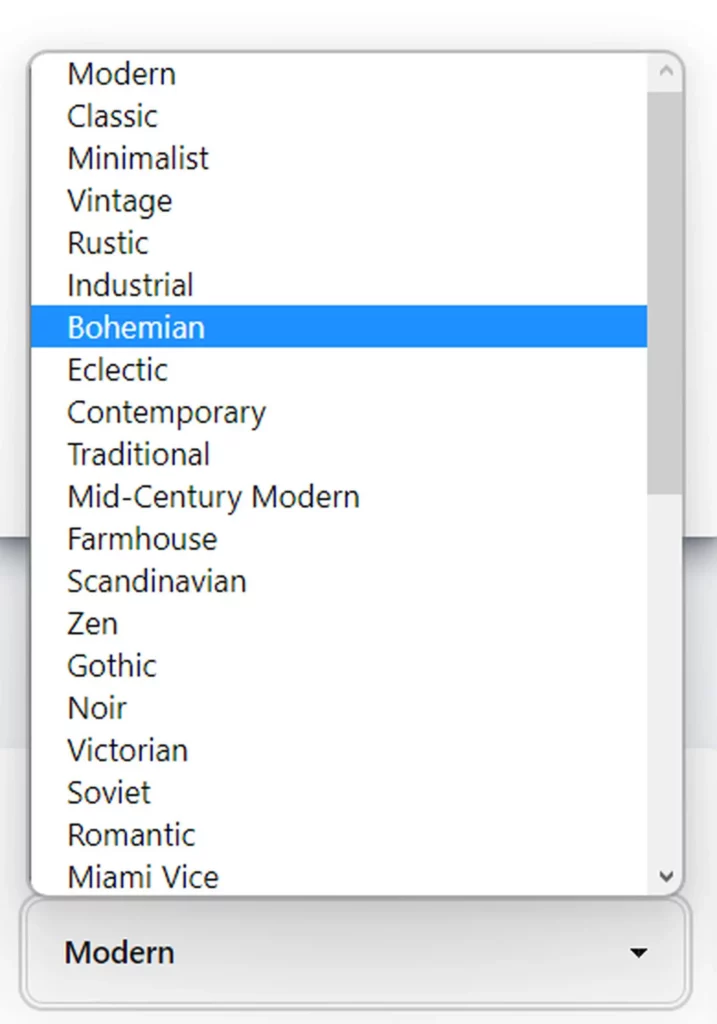Pick Miami Vice from the list
The image size is (717, 1024).
click(x=142, y=877)
